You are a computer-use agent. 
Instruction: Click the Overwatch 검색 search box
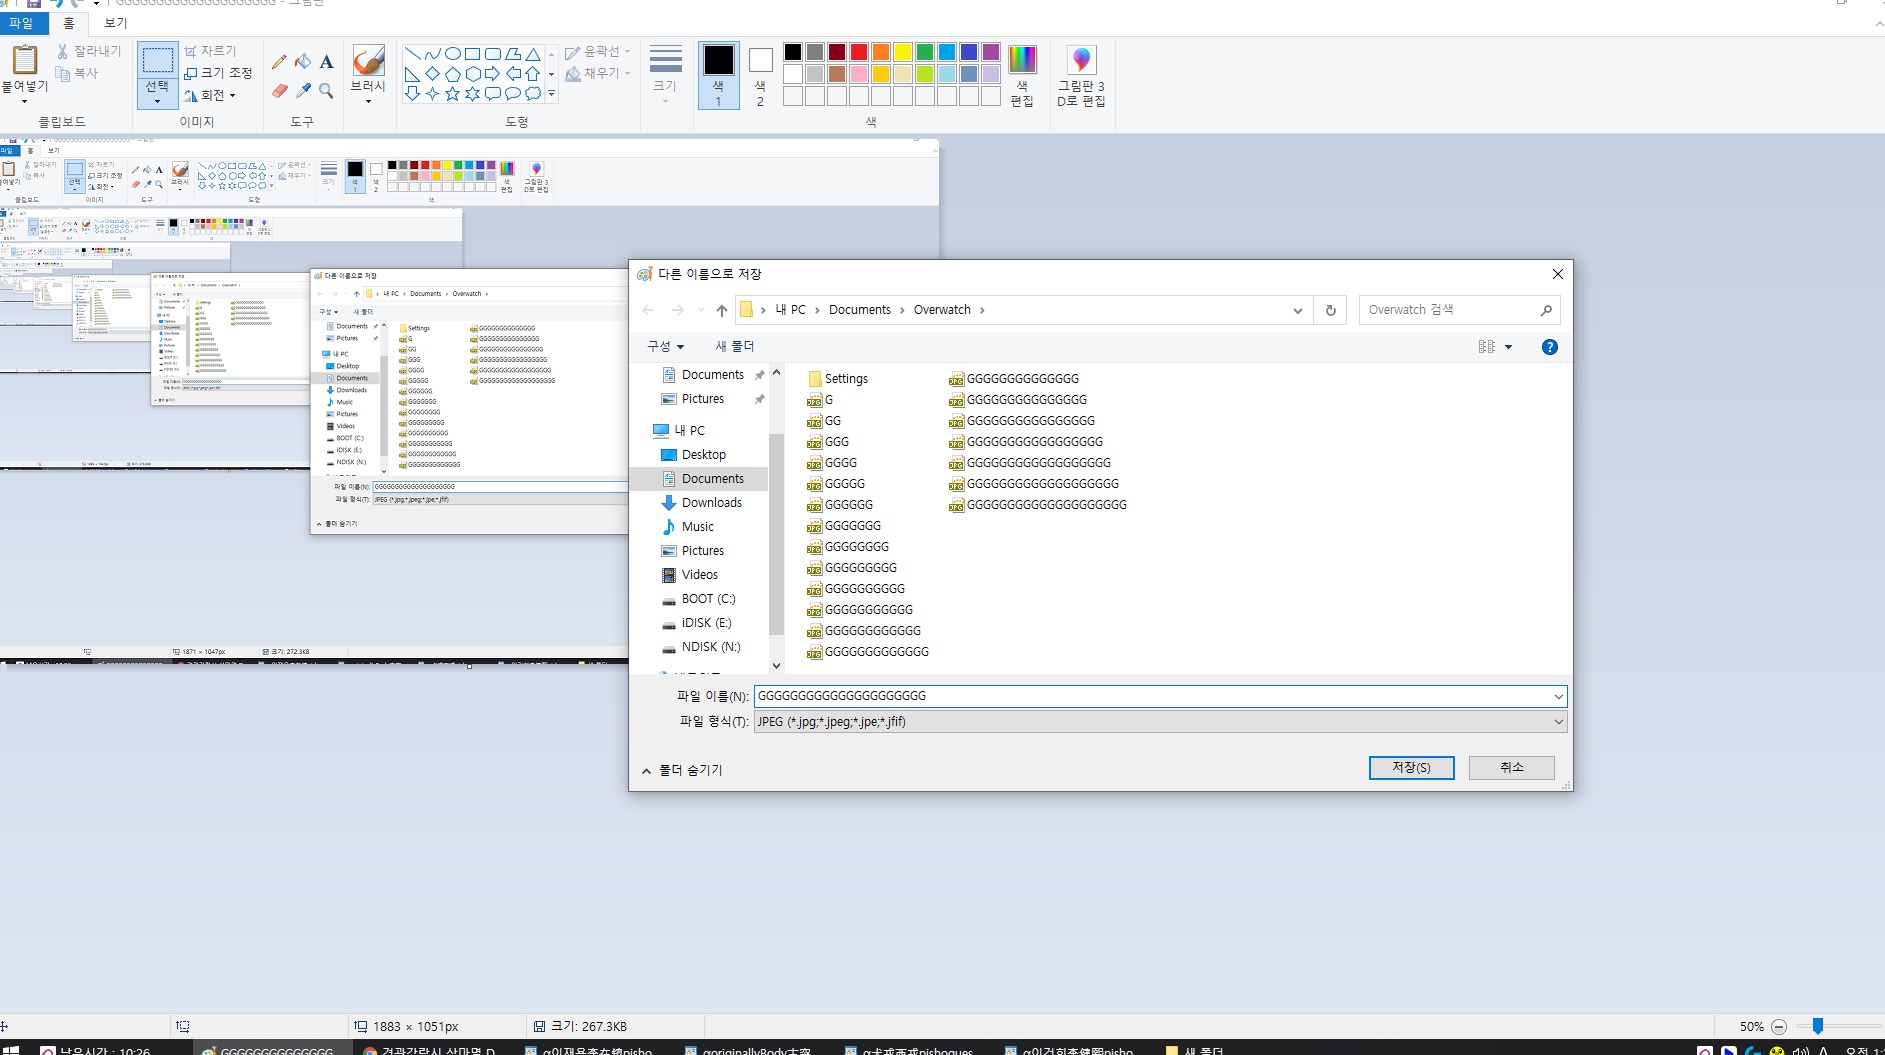point(1459,310)
